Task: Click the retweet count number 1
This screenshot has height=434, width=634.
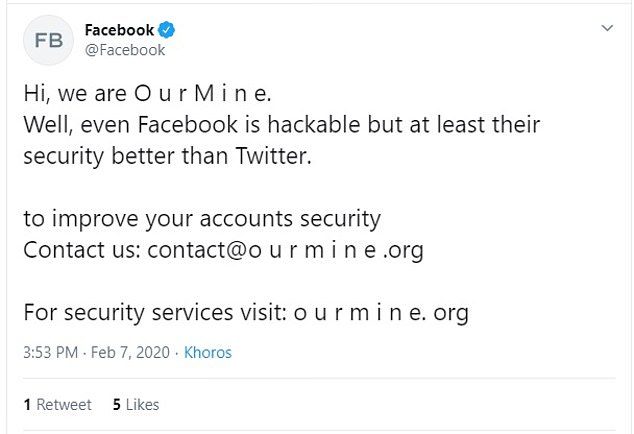Action: tap(27, 404)
